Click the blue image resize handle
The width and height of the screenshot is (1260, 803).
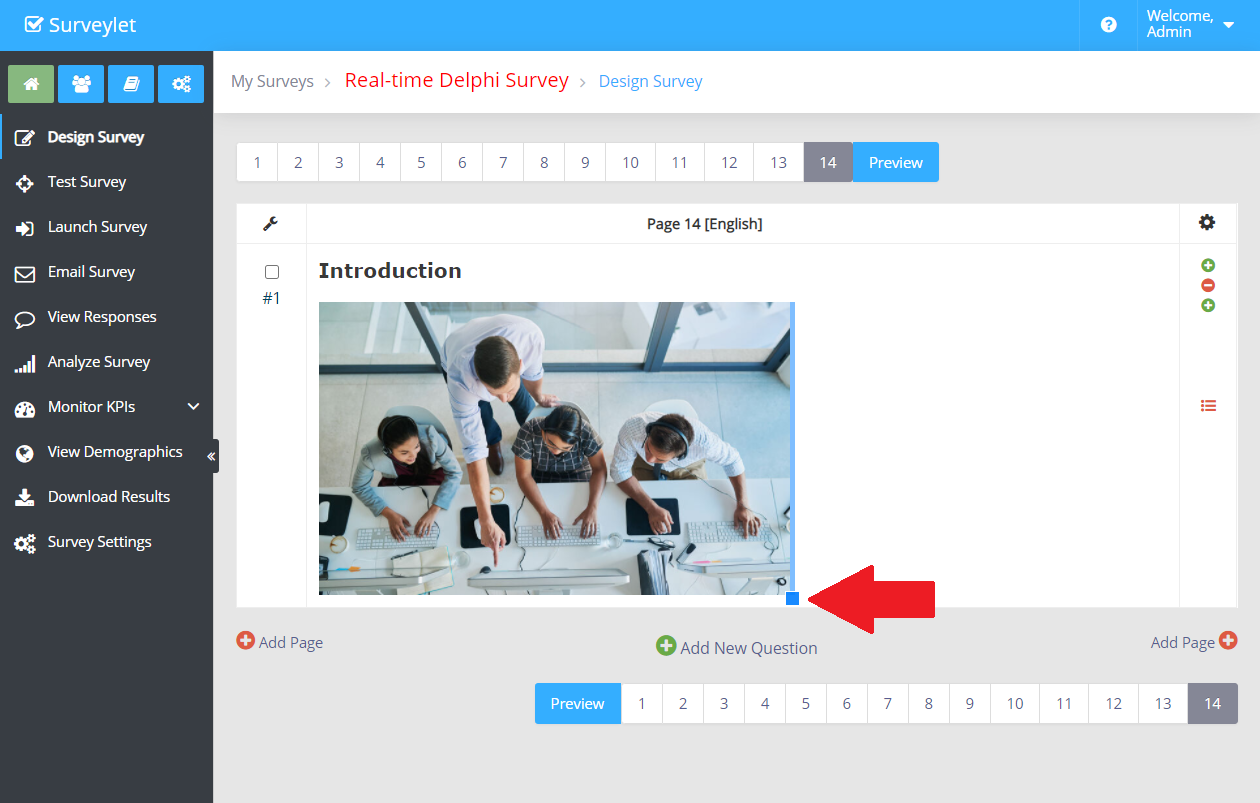pyautogui.click(x=792, y=598)
